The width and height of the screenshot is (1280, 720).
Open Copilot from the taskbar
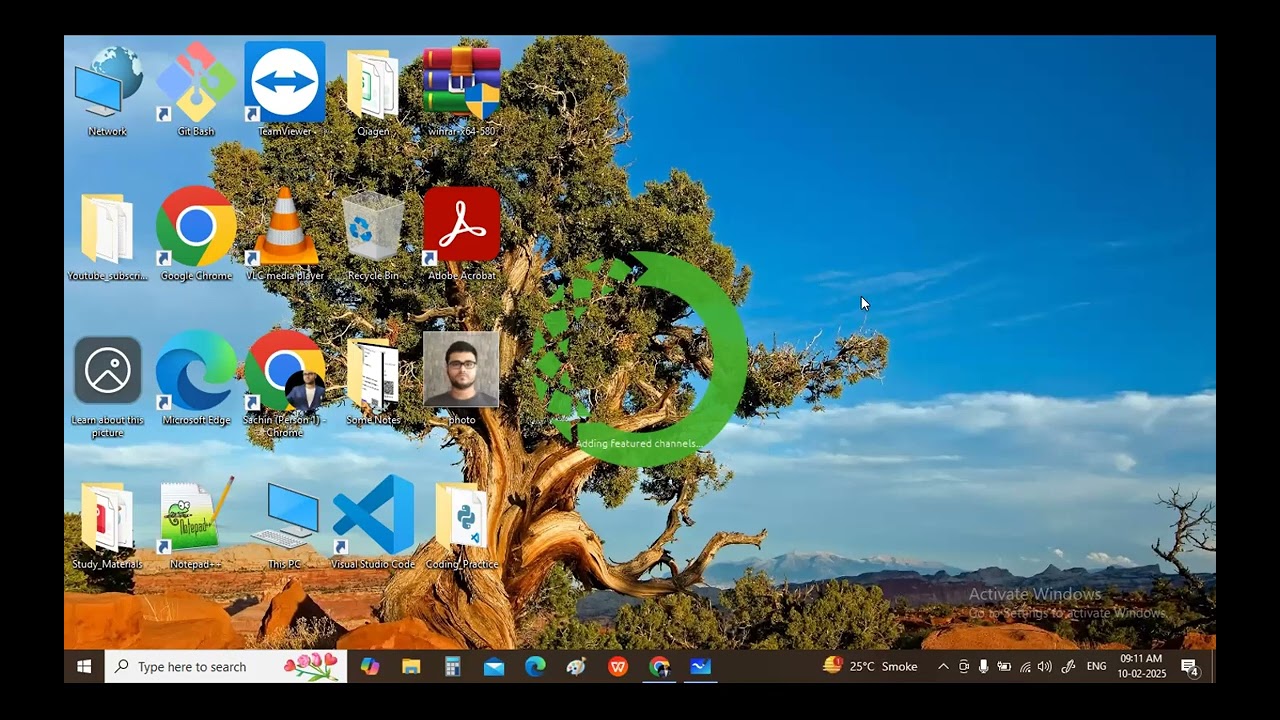(370, 666)
